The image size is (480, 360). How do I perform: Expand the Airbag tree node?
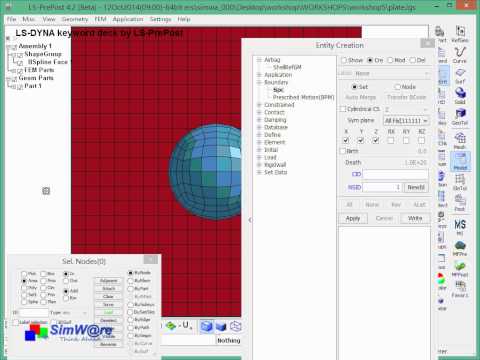[x=259, y=60]
